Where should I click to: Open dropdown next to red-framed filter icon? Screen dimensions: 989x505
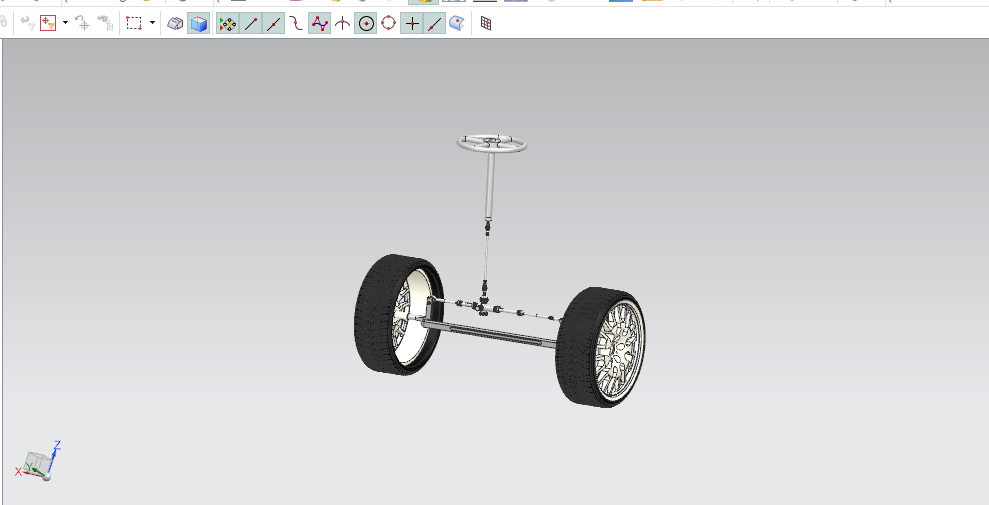tap(65, 23)
